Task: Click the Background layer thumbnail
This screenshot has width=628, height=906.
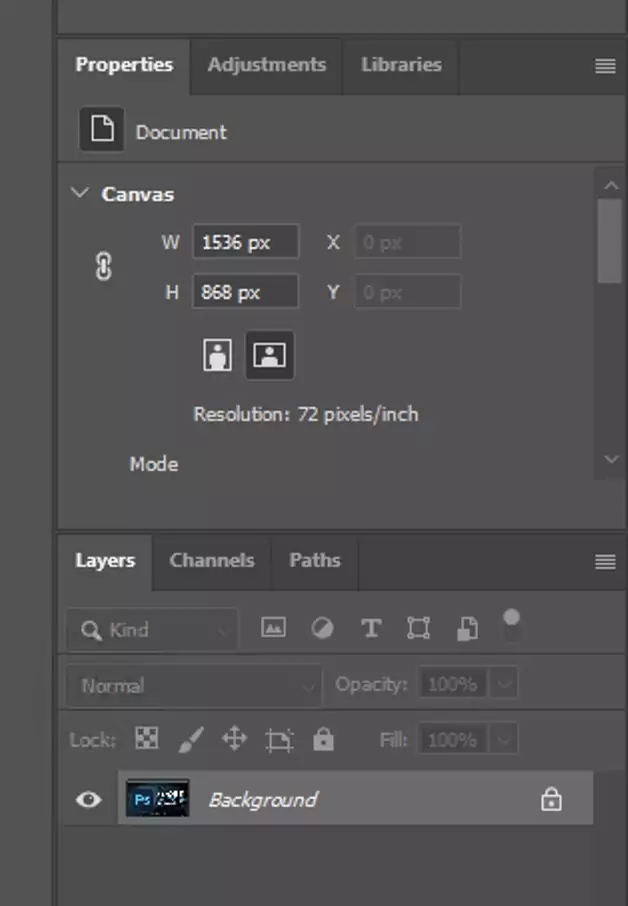Action: [158, 799]
